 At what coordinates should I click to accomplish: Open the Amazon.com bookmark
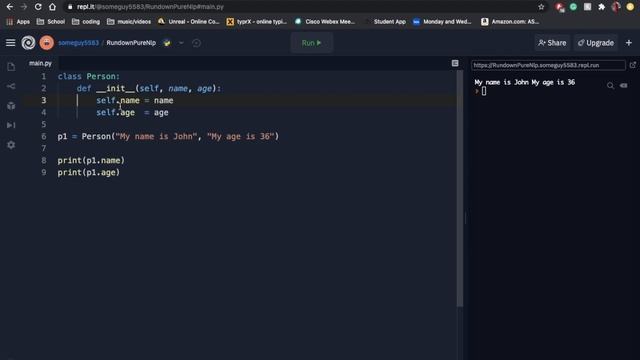tap(510, 22)
